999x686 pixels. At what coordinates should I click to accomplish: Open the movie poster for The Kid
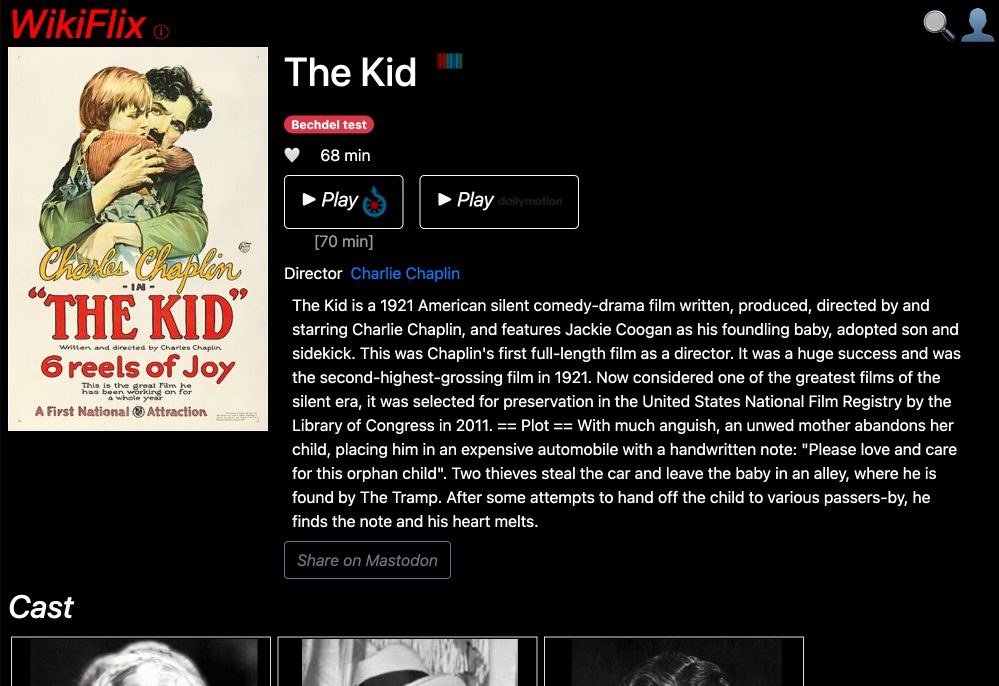click(137, 237)
